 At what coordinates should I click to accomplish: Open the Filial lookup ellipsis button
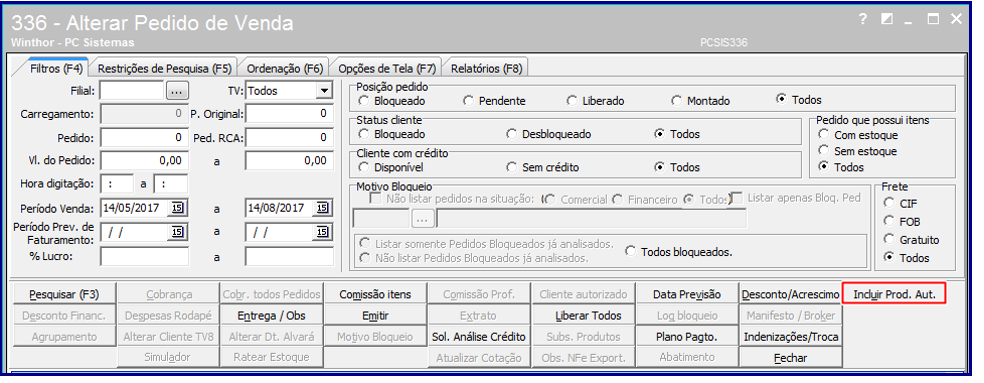pyautogui.click(x=177, y=91)
